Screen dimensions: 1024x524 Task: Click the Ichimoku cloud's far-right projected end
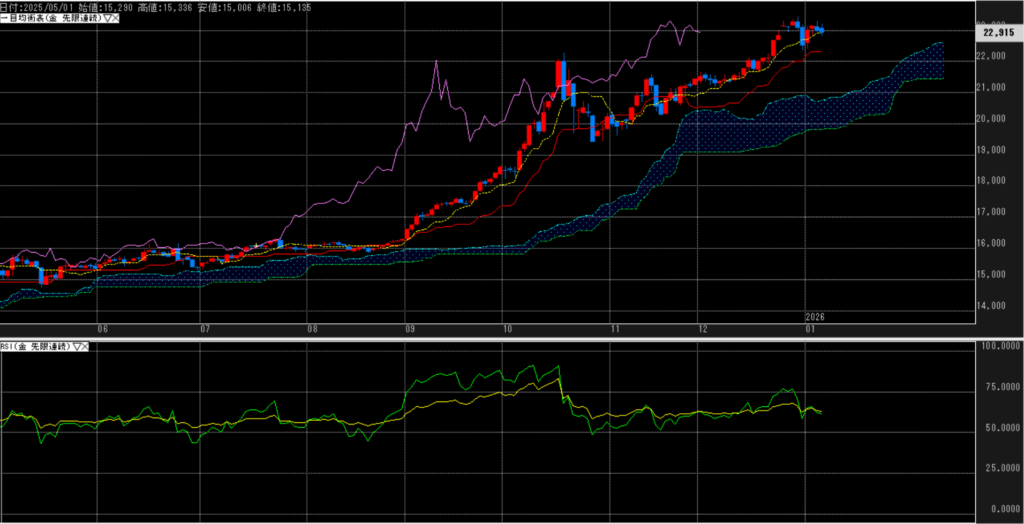coord(938,62)
